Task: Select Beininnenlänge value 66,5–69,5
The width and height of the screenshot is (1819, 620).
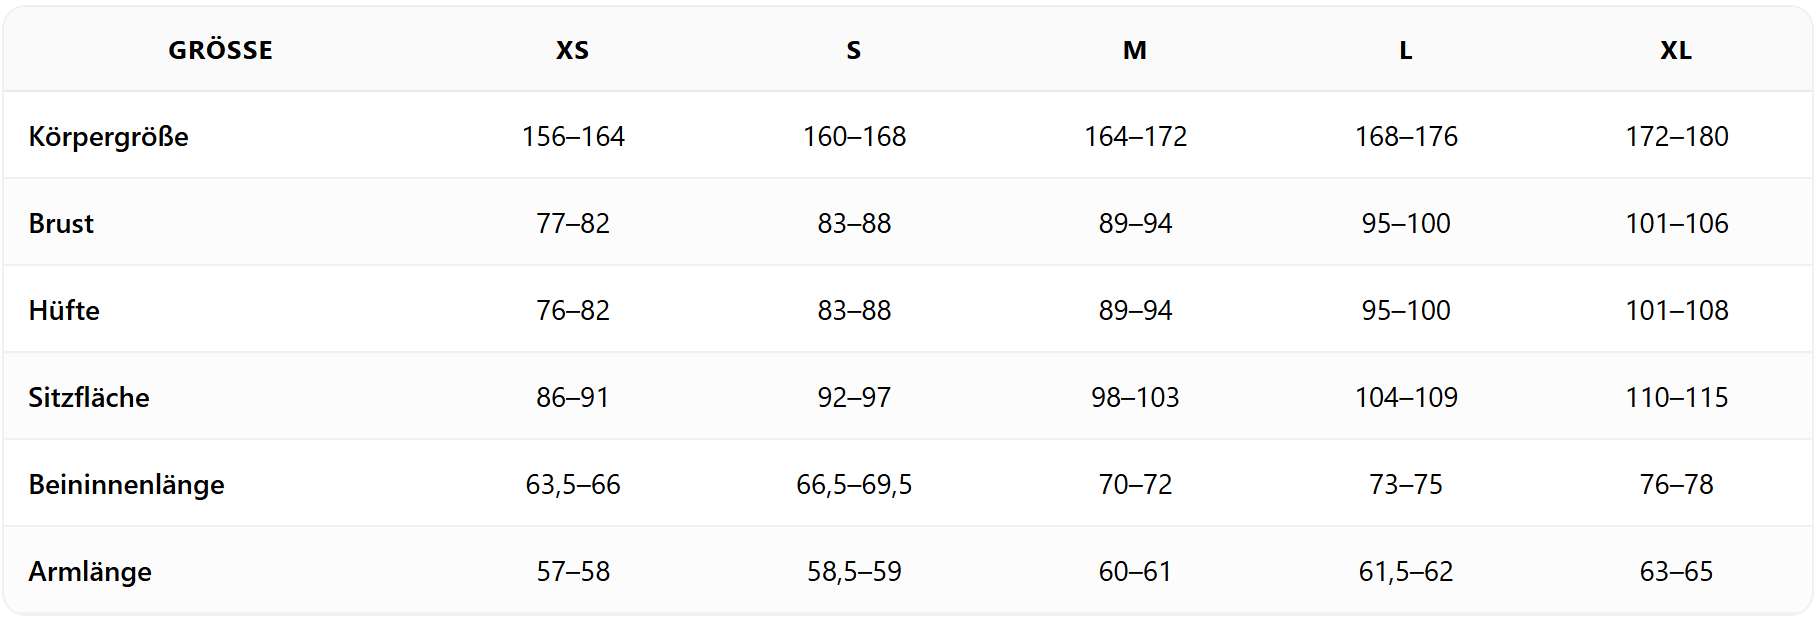Action: [x=854, y=484]
